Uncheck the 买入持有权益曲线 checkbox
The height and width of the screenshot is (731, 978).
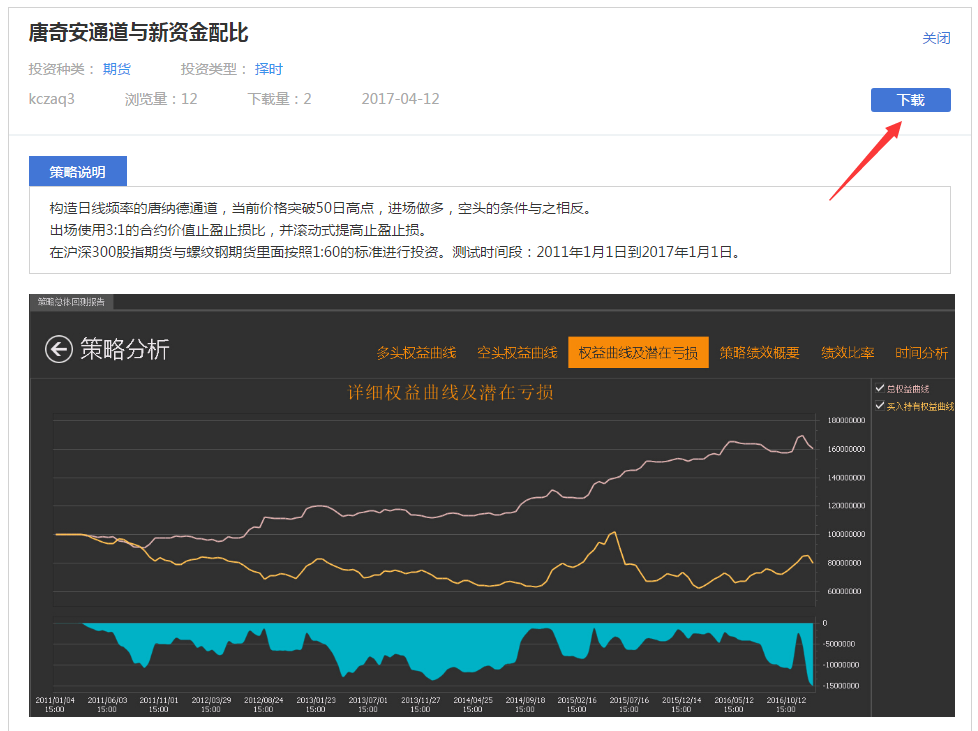pos(880,405)
